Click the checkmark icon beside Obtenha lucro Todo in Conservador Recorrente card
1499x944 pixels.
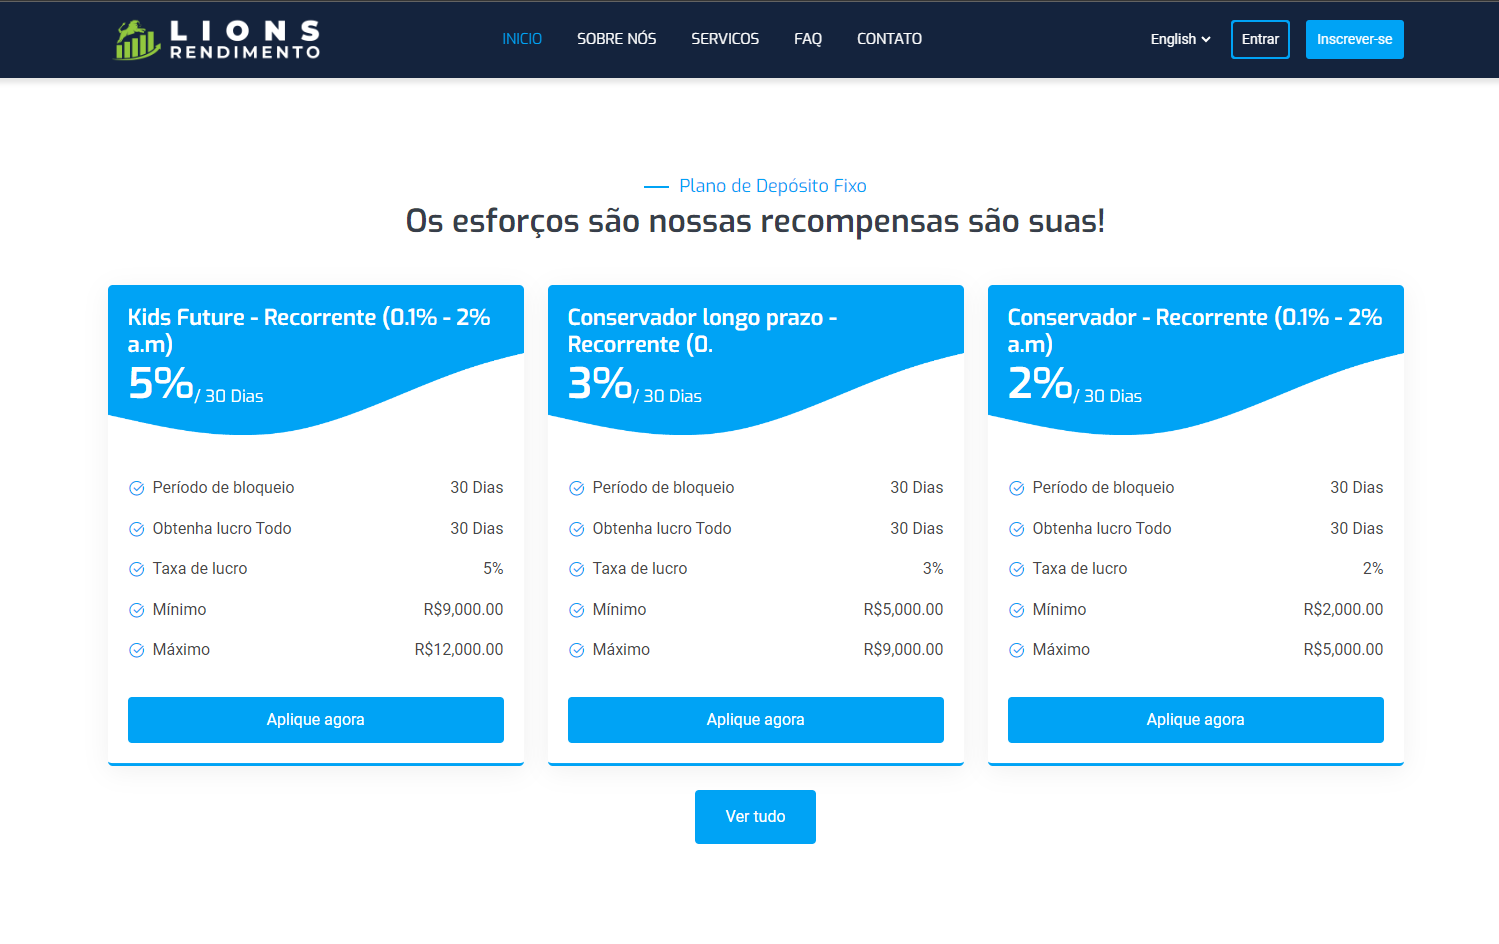(x=1016, y=528)
